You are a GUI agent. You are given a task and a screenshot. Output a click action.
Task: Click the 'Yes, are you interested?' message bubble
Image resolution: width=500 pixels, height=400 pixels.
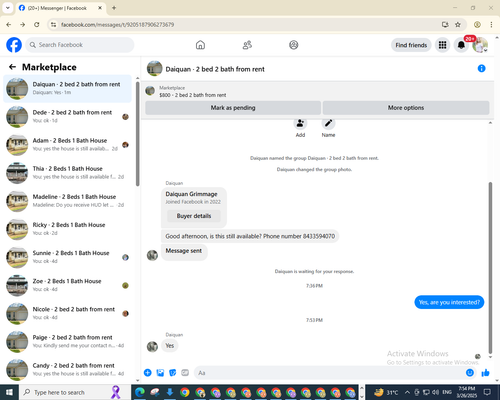[x=449, y=302]
